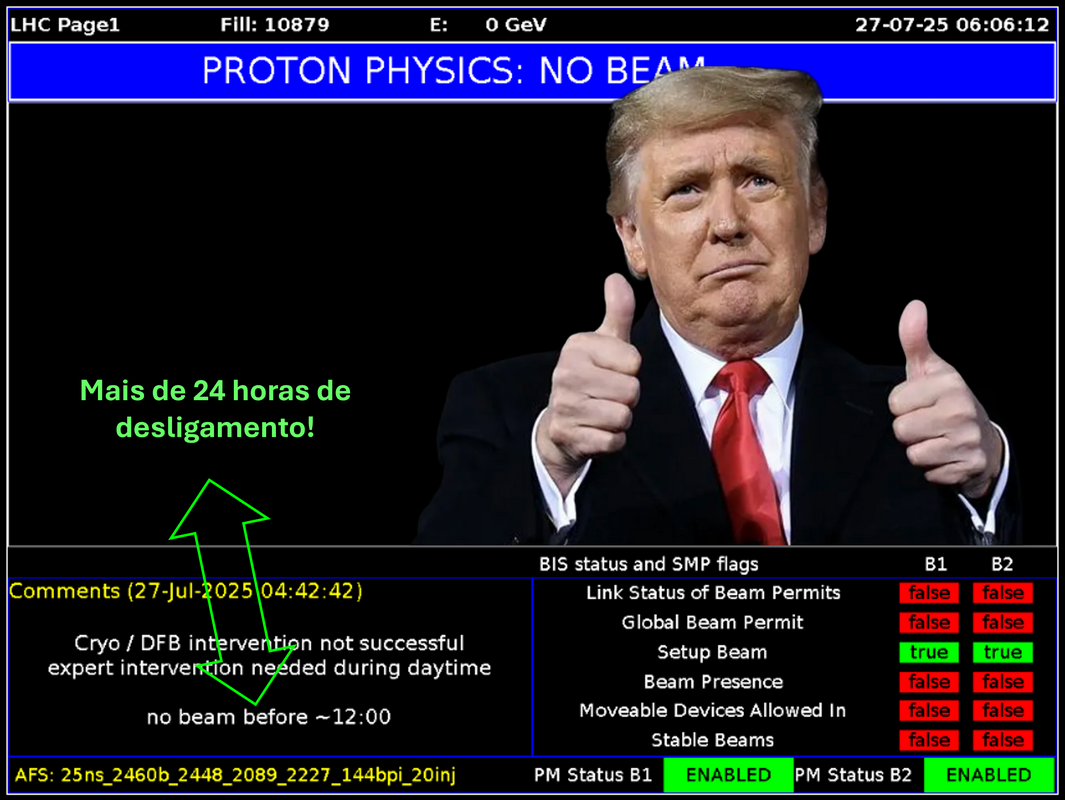Click the "no beam before ~12:00" comment line
1065x800 pixels.
(x=268, y=717)
